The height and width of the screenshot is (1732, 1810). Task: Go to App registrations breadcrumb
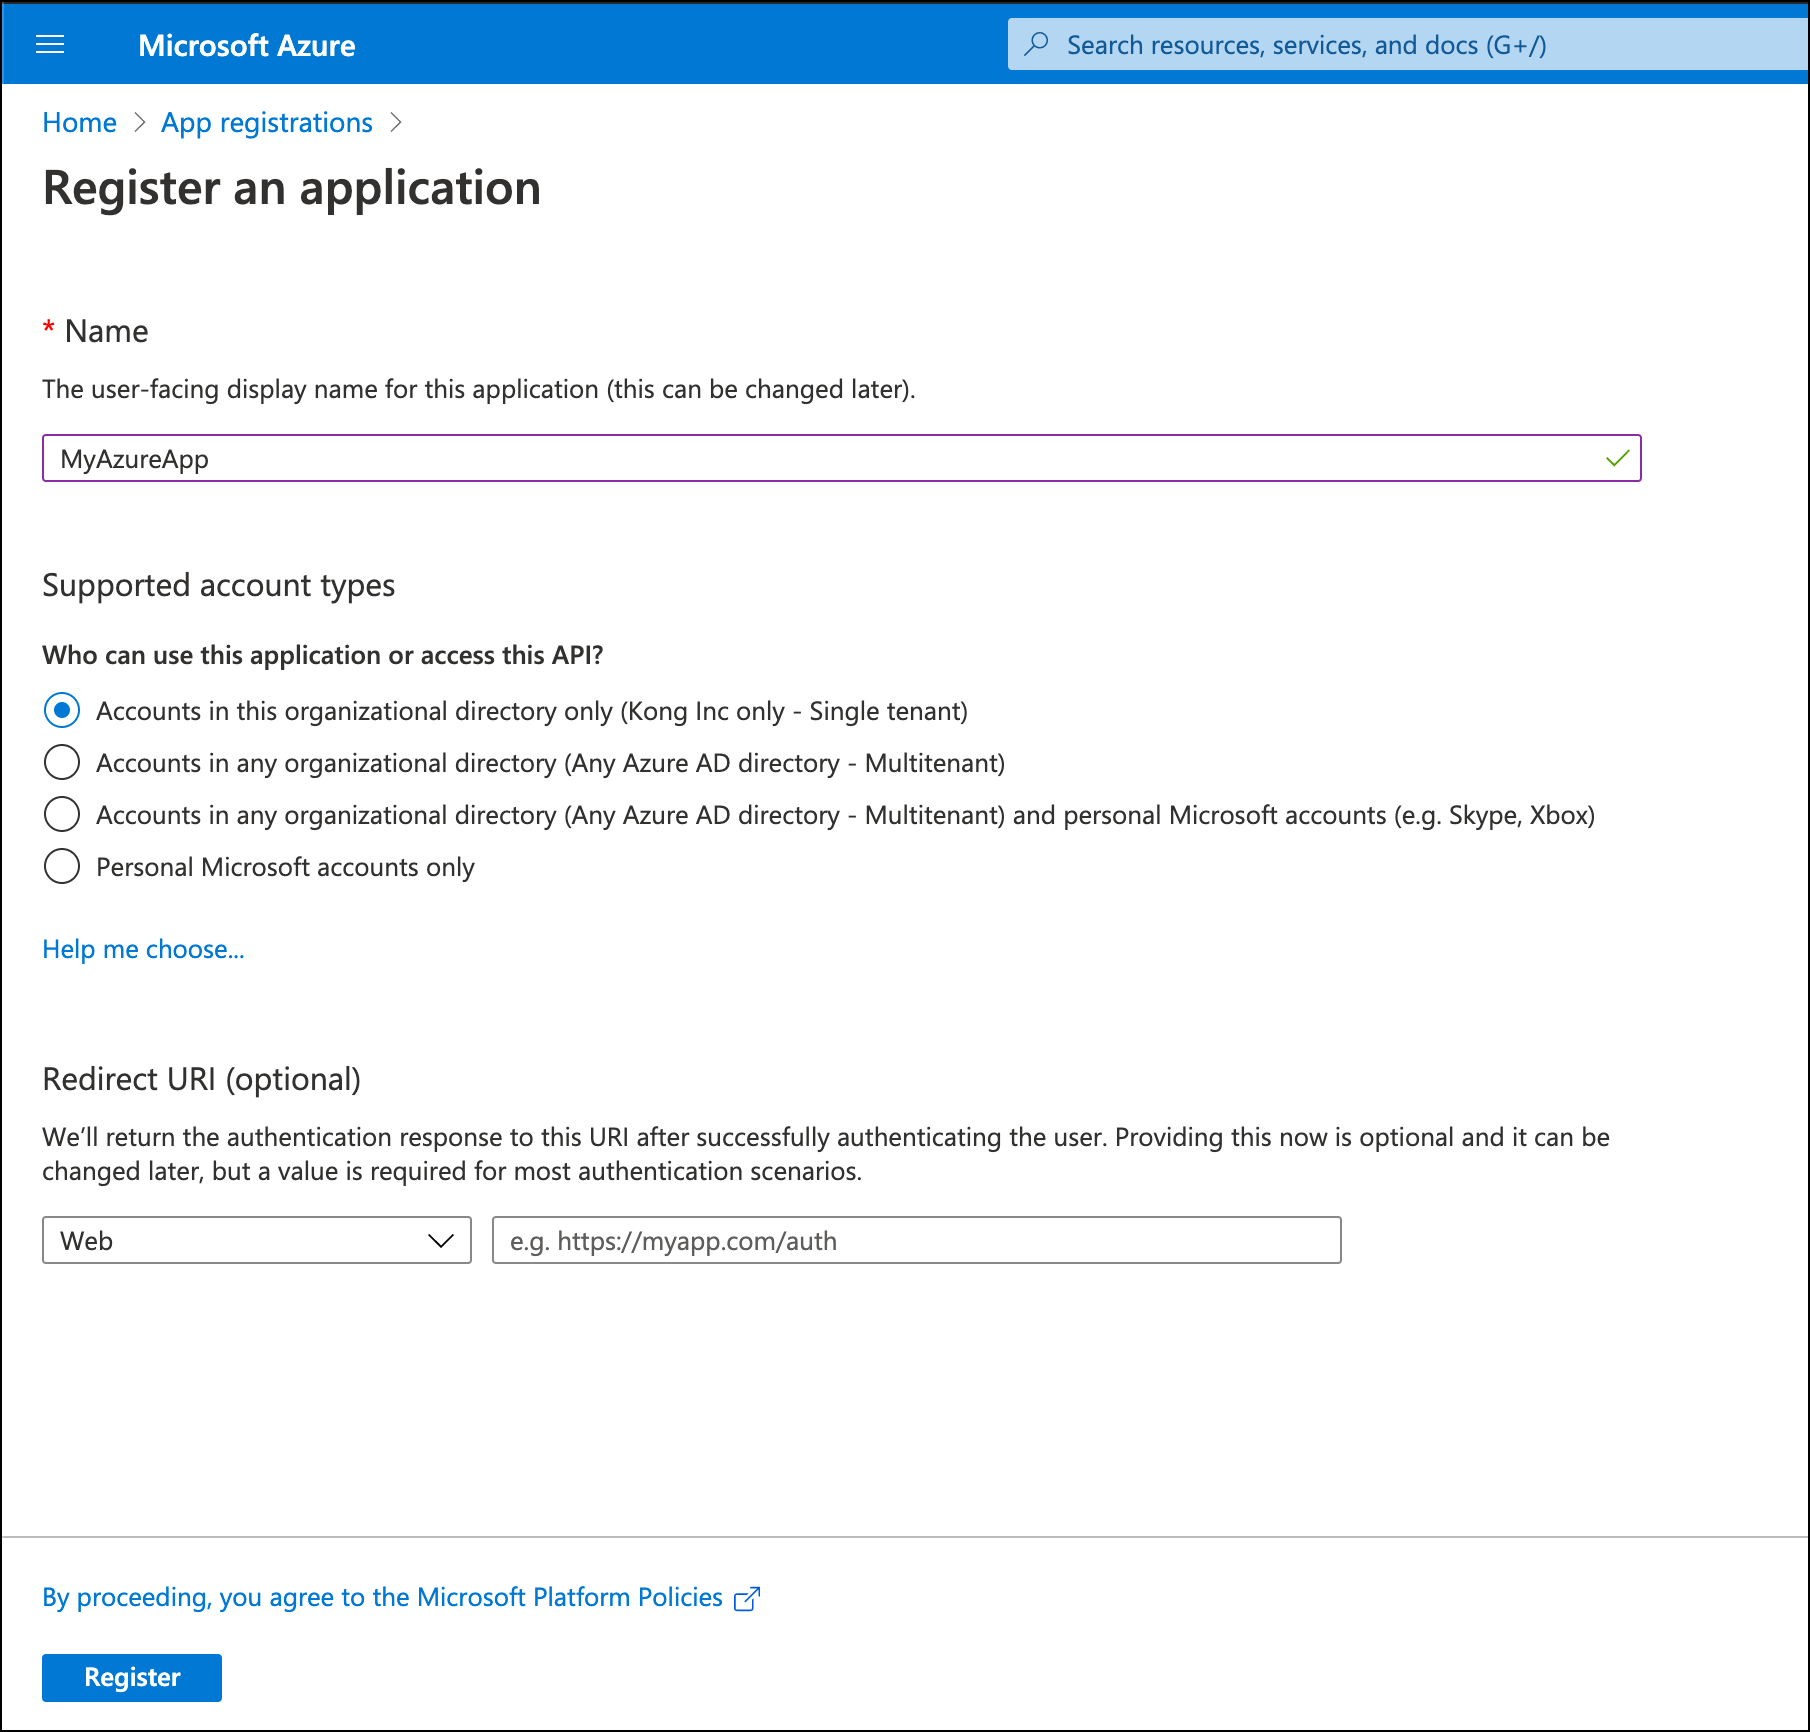267,123
